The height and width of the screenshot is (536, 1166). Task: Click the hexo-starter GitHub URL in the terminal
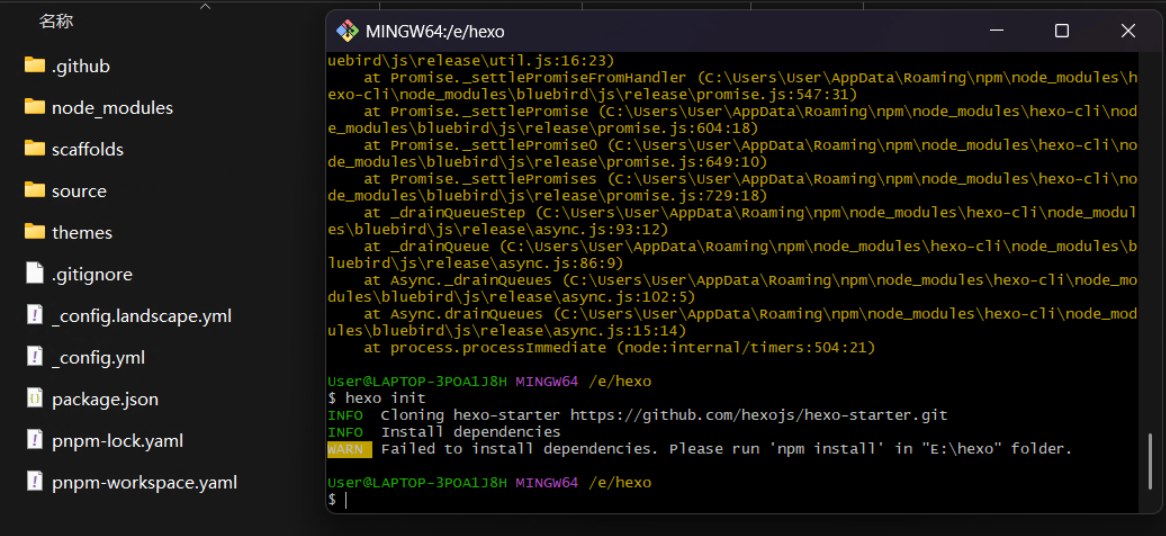(758, 415)
